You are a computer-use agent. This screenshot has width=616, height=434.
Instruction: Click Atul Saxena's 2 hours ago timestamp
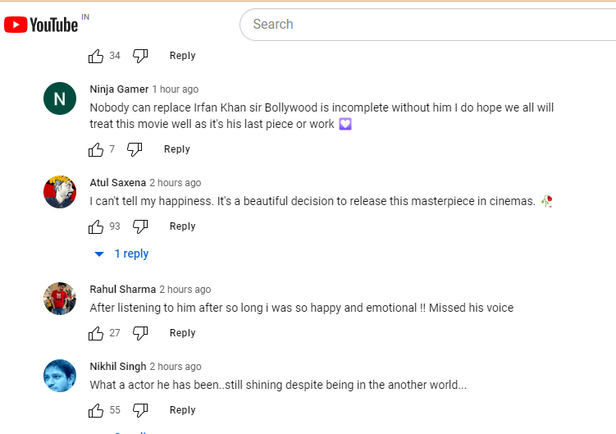tap(175, 183)
